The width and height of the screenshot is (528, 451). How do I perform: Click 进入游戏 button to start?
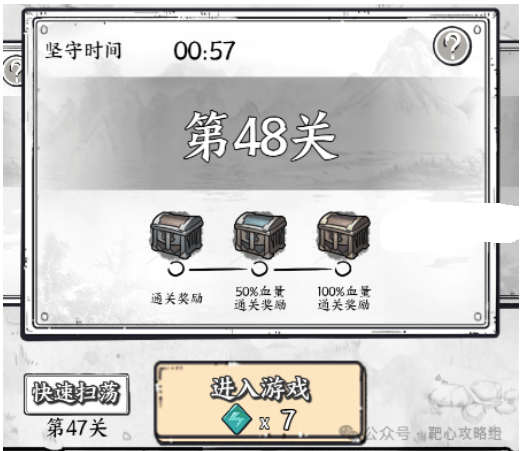click(x=260, y=402)
